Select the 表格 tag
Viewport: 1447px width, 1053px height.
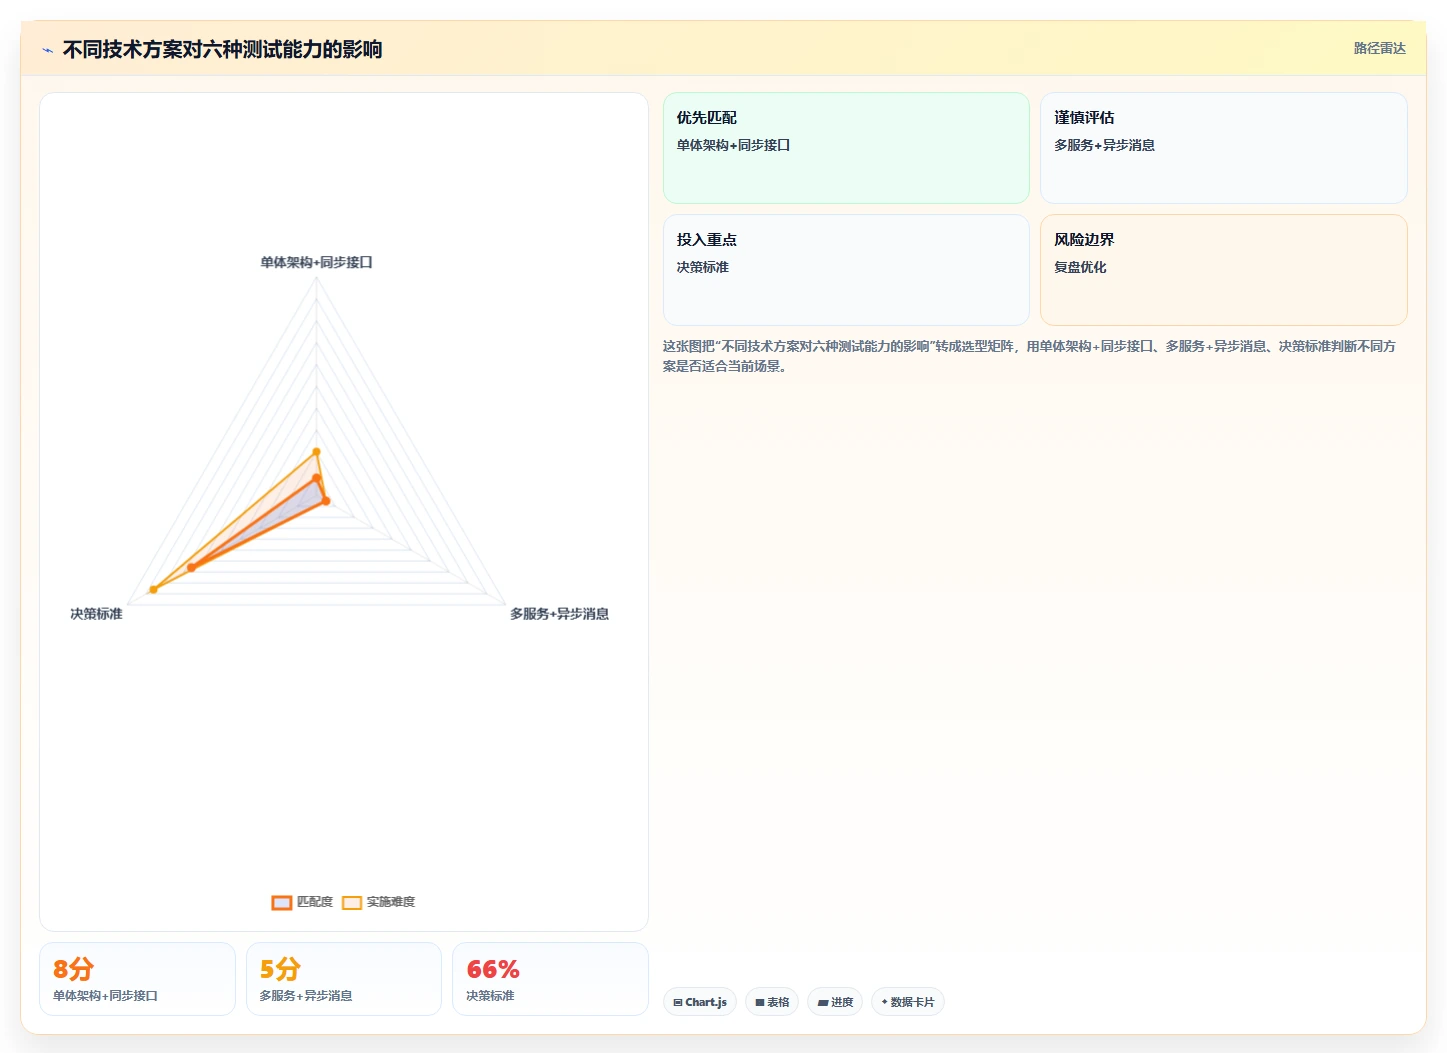772,1002
